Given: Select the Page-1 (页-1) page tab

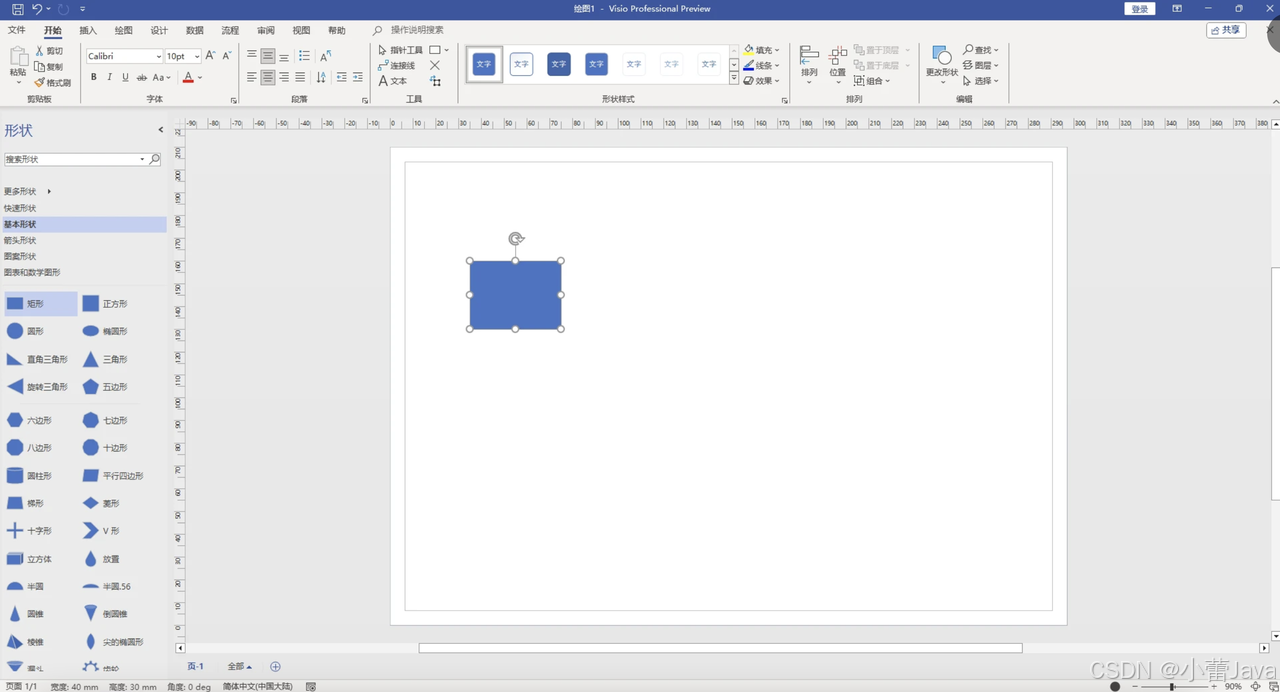Looking at the screenshot, I should click(x=195, y=666).
